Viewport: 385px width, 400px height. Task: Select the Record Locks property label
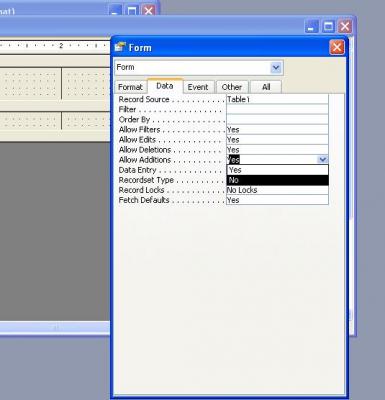142,190
